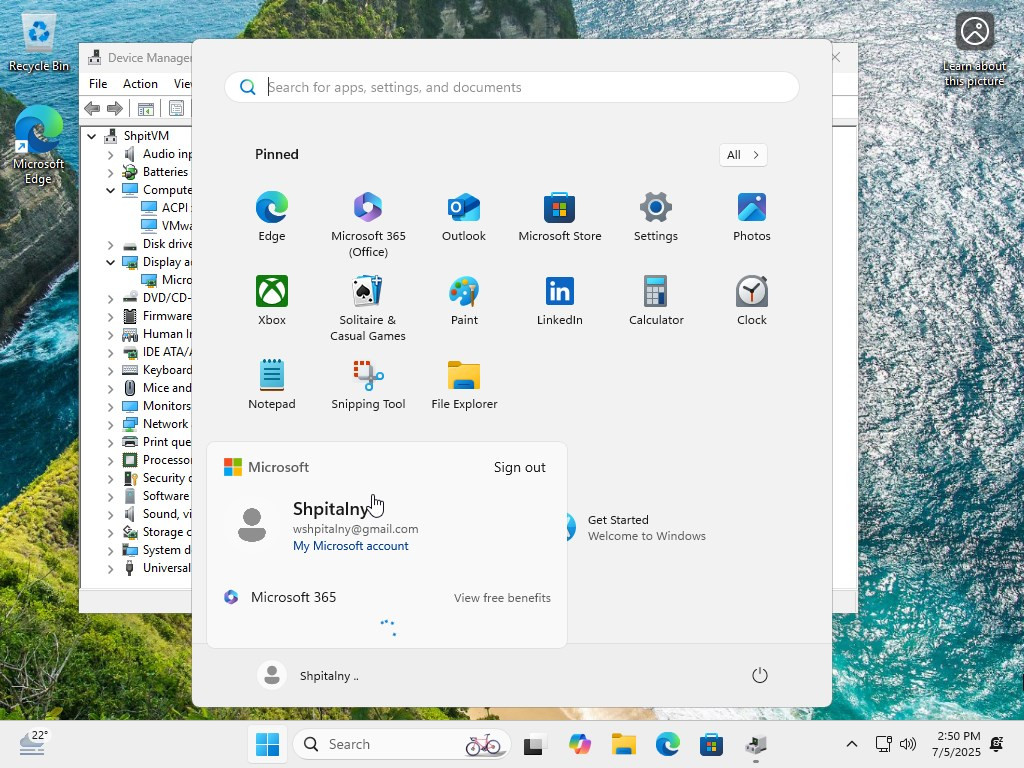Open the Microsoft 365 entry in account flyout

tap(281, 598)
